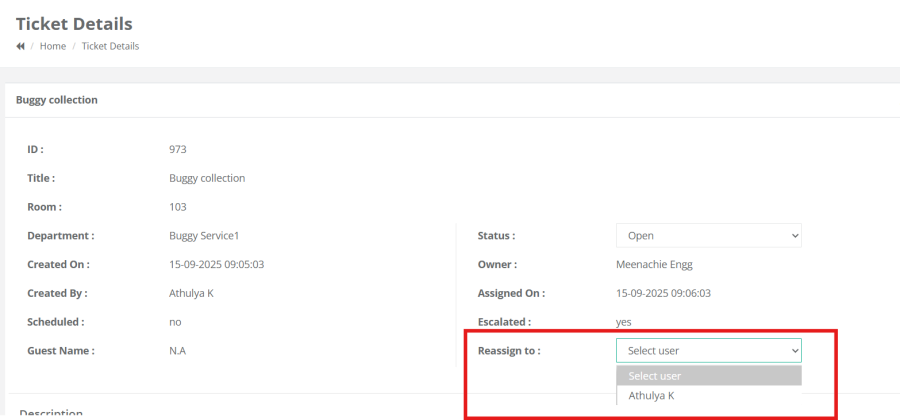This screenshot has width=900, height=420.
Task: Click the ID value 973
Action: point(178,150)
